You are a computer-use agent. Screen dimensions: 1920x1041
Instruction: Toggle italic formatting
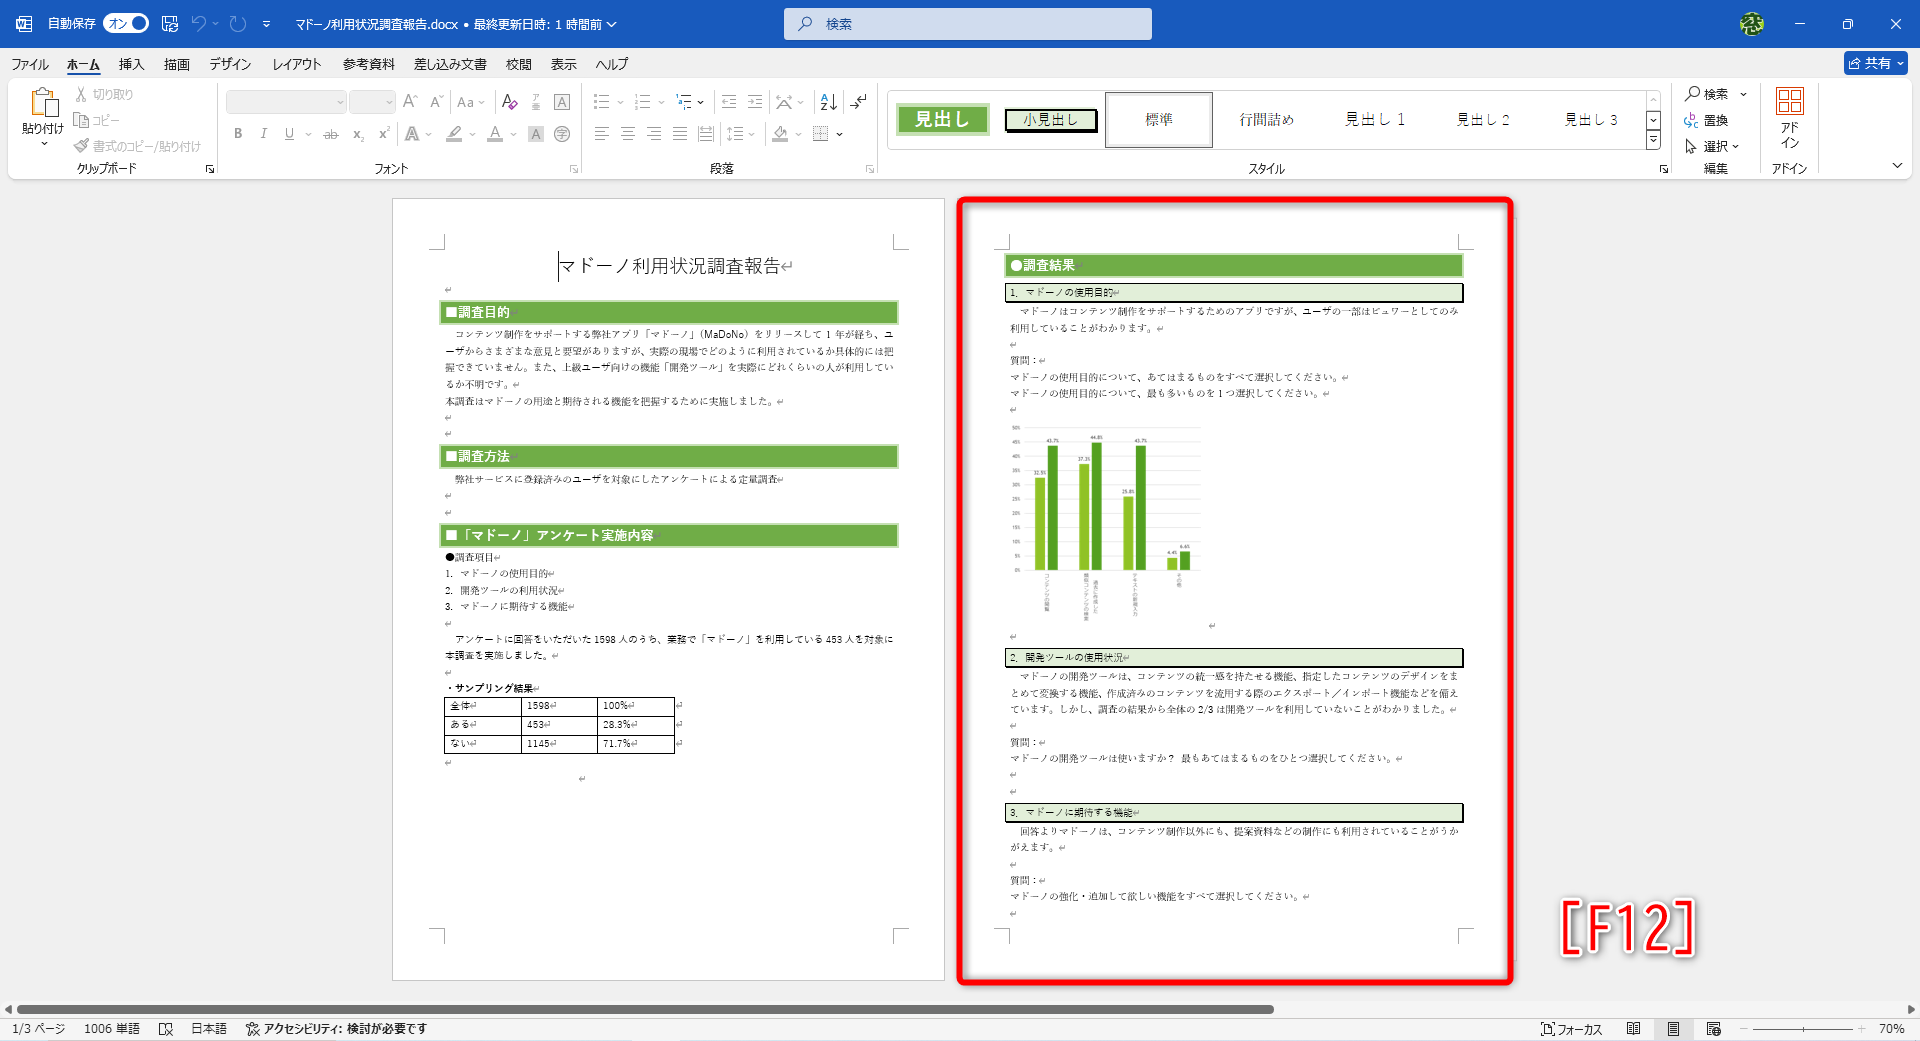pyautogui.click(x=263, y=133)
